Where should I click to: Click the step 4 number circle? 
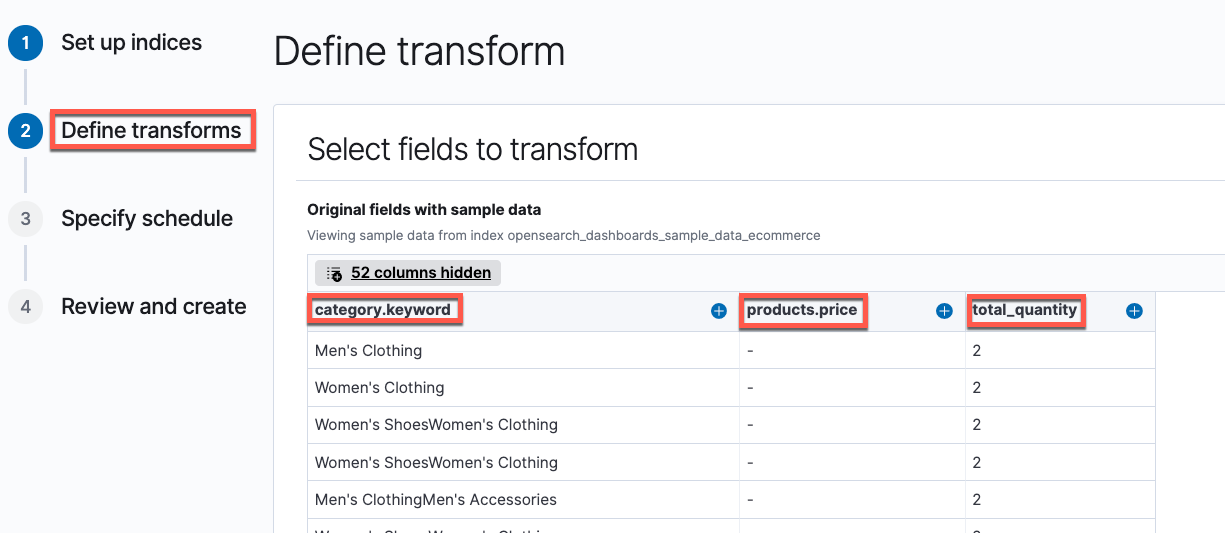point(25,307)
